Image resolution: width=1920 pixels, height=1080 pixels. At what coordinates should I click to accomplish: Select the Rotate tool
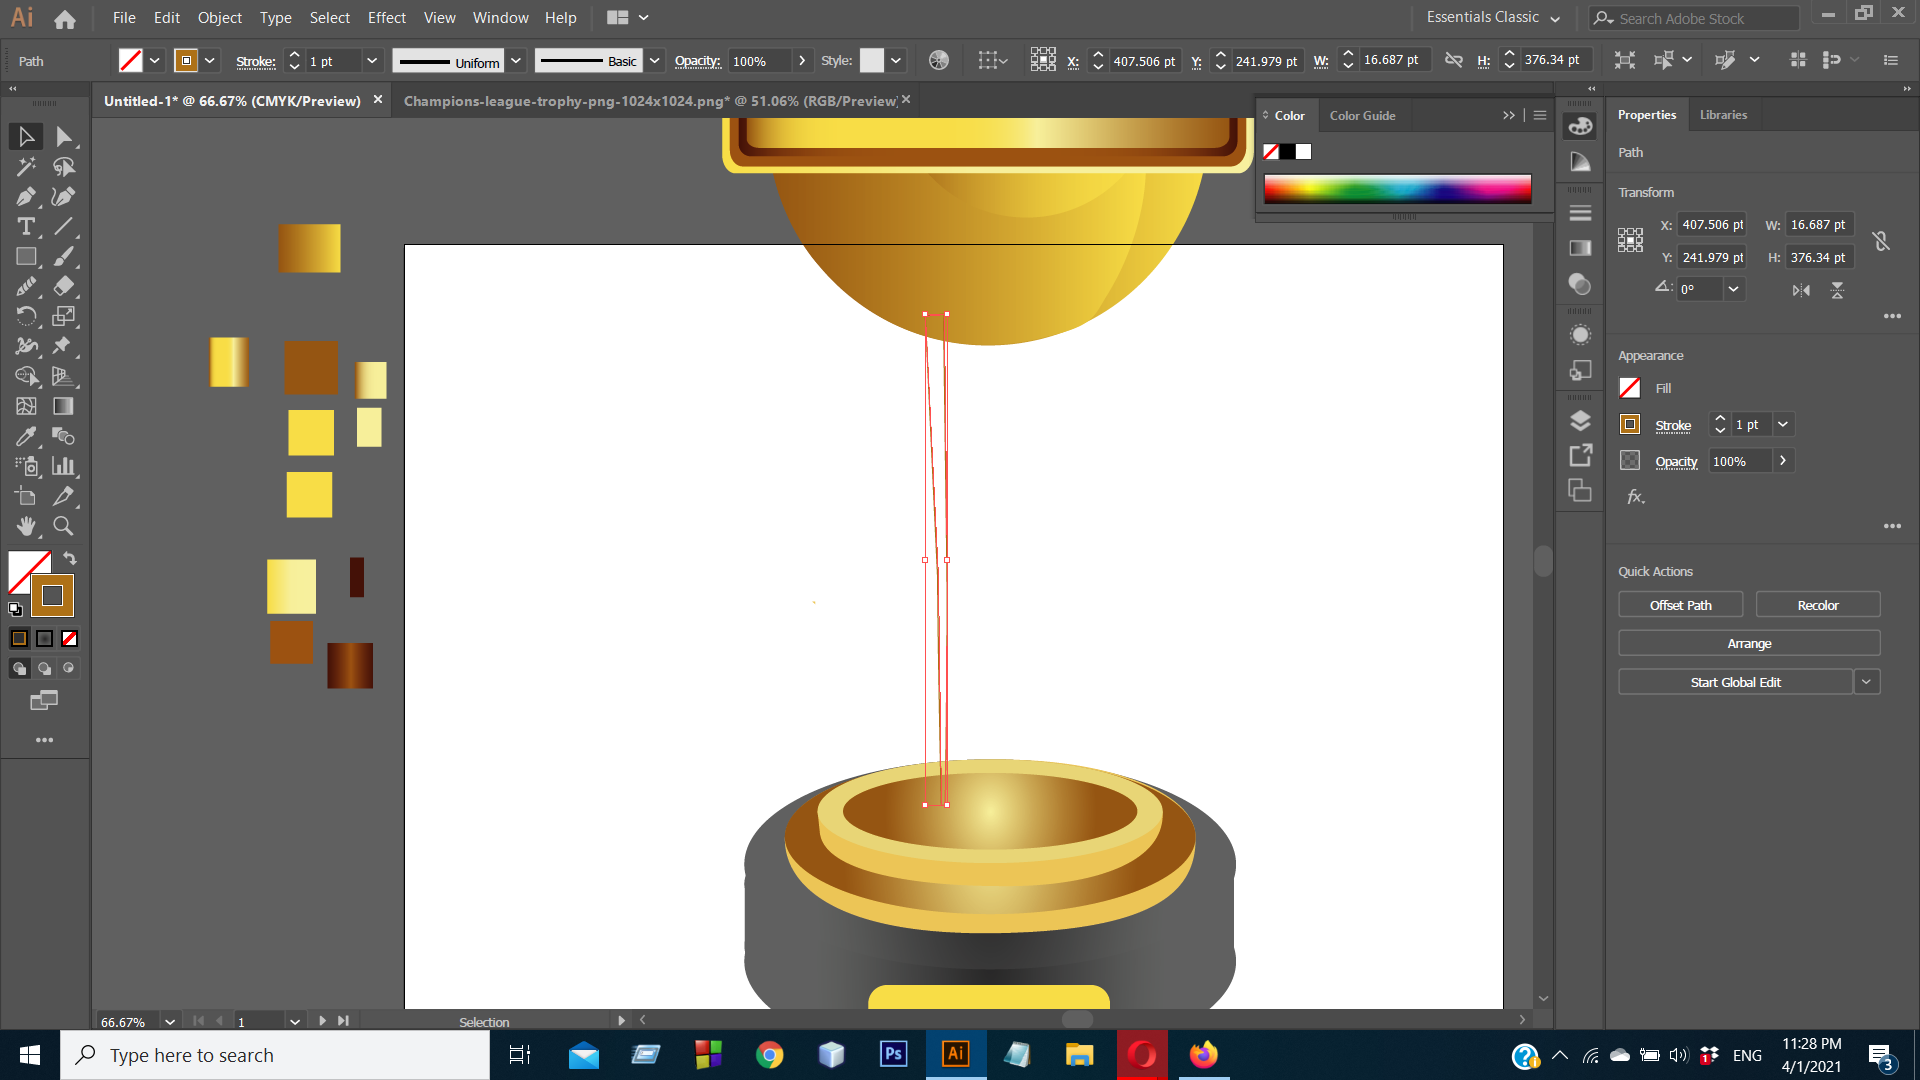pyautogui.click(x=26, y=317)
